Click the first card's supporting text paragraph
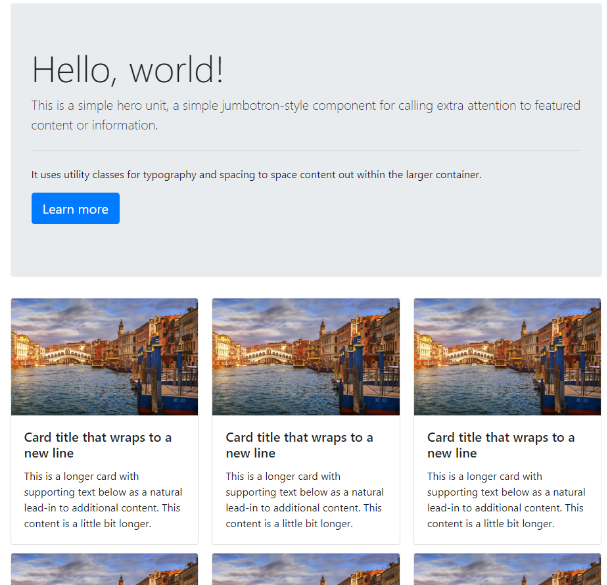Viewport: 607px width, 585px height. [x=103, y=500]
